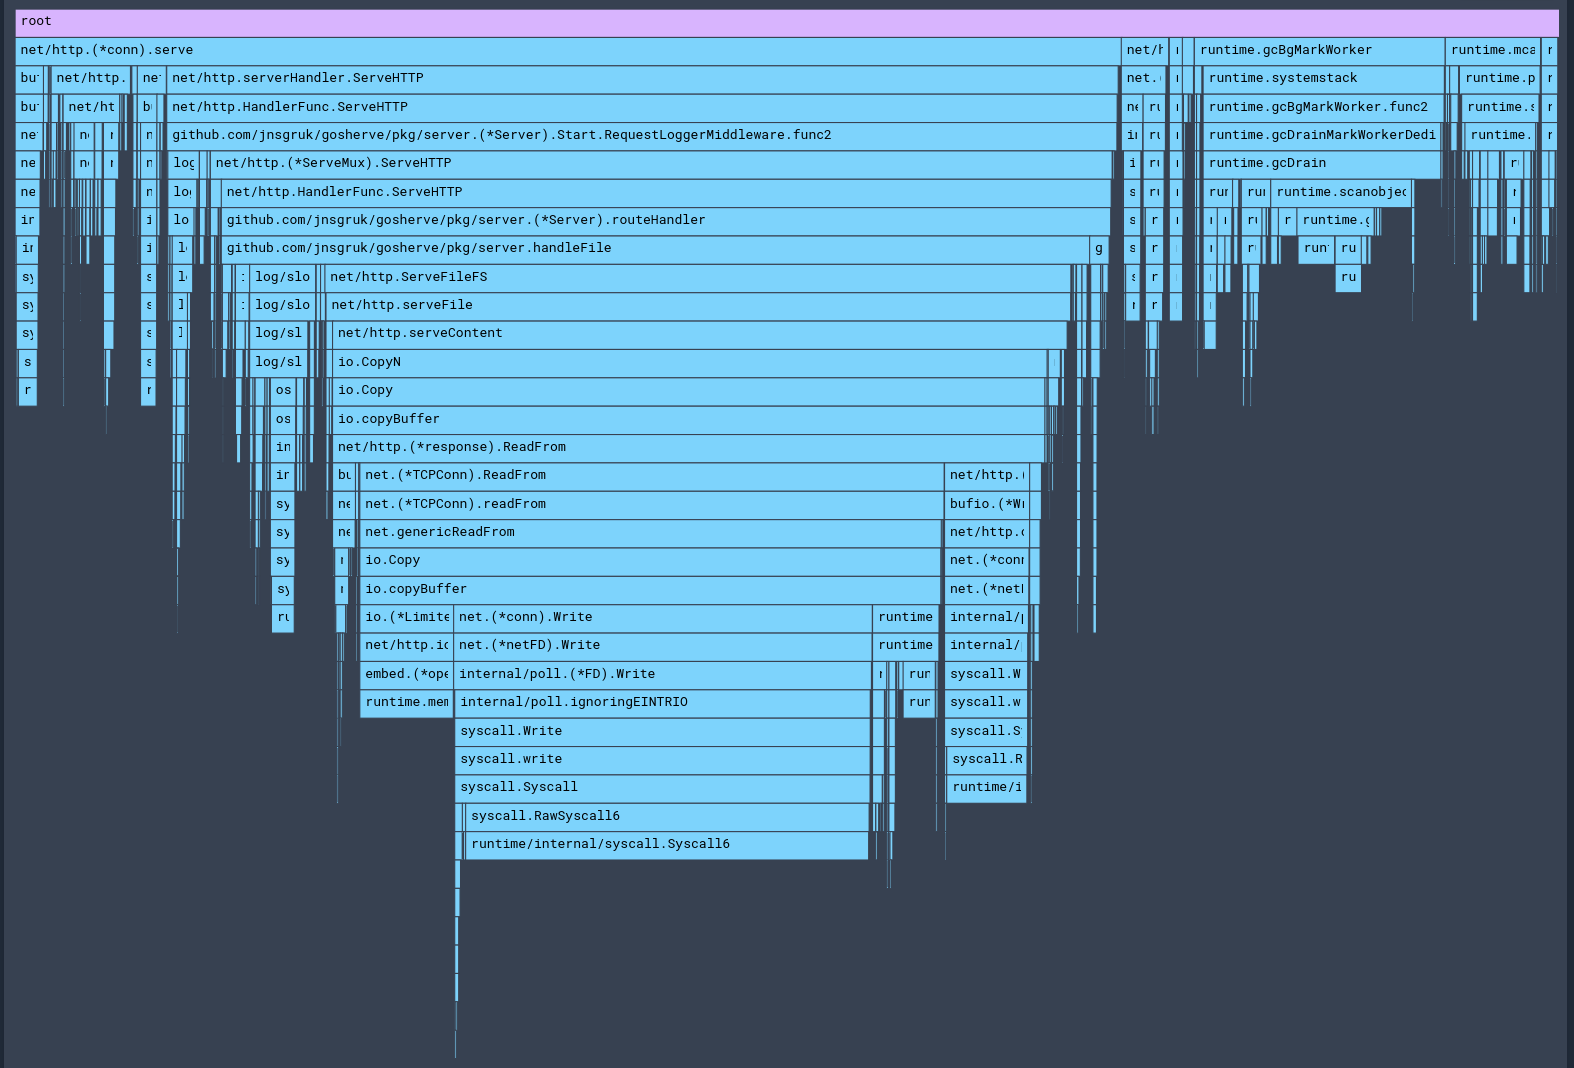Select the runtime/internal/syscall.Syscall6 frame
The image size is (1574, 1068).
666,845
